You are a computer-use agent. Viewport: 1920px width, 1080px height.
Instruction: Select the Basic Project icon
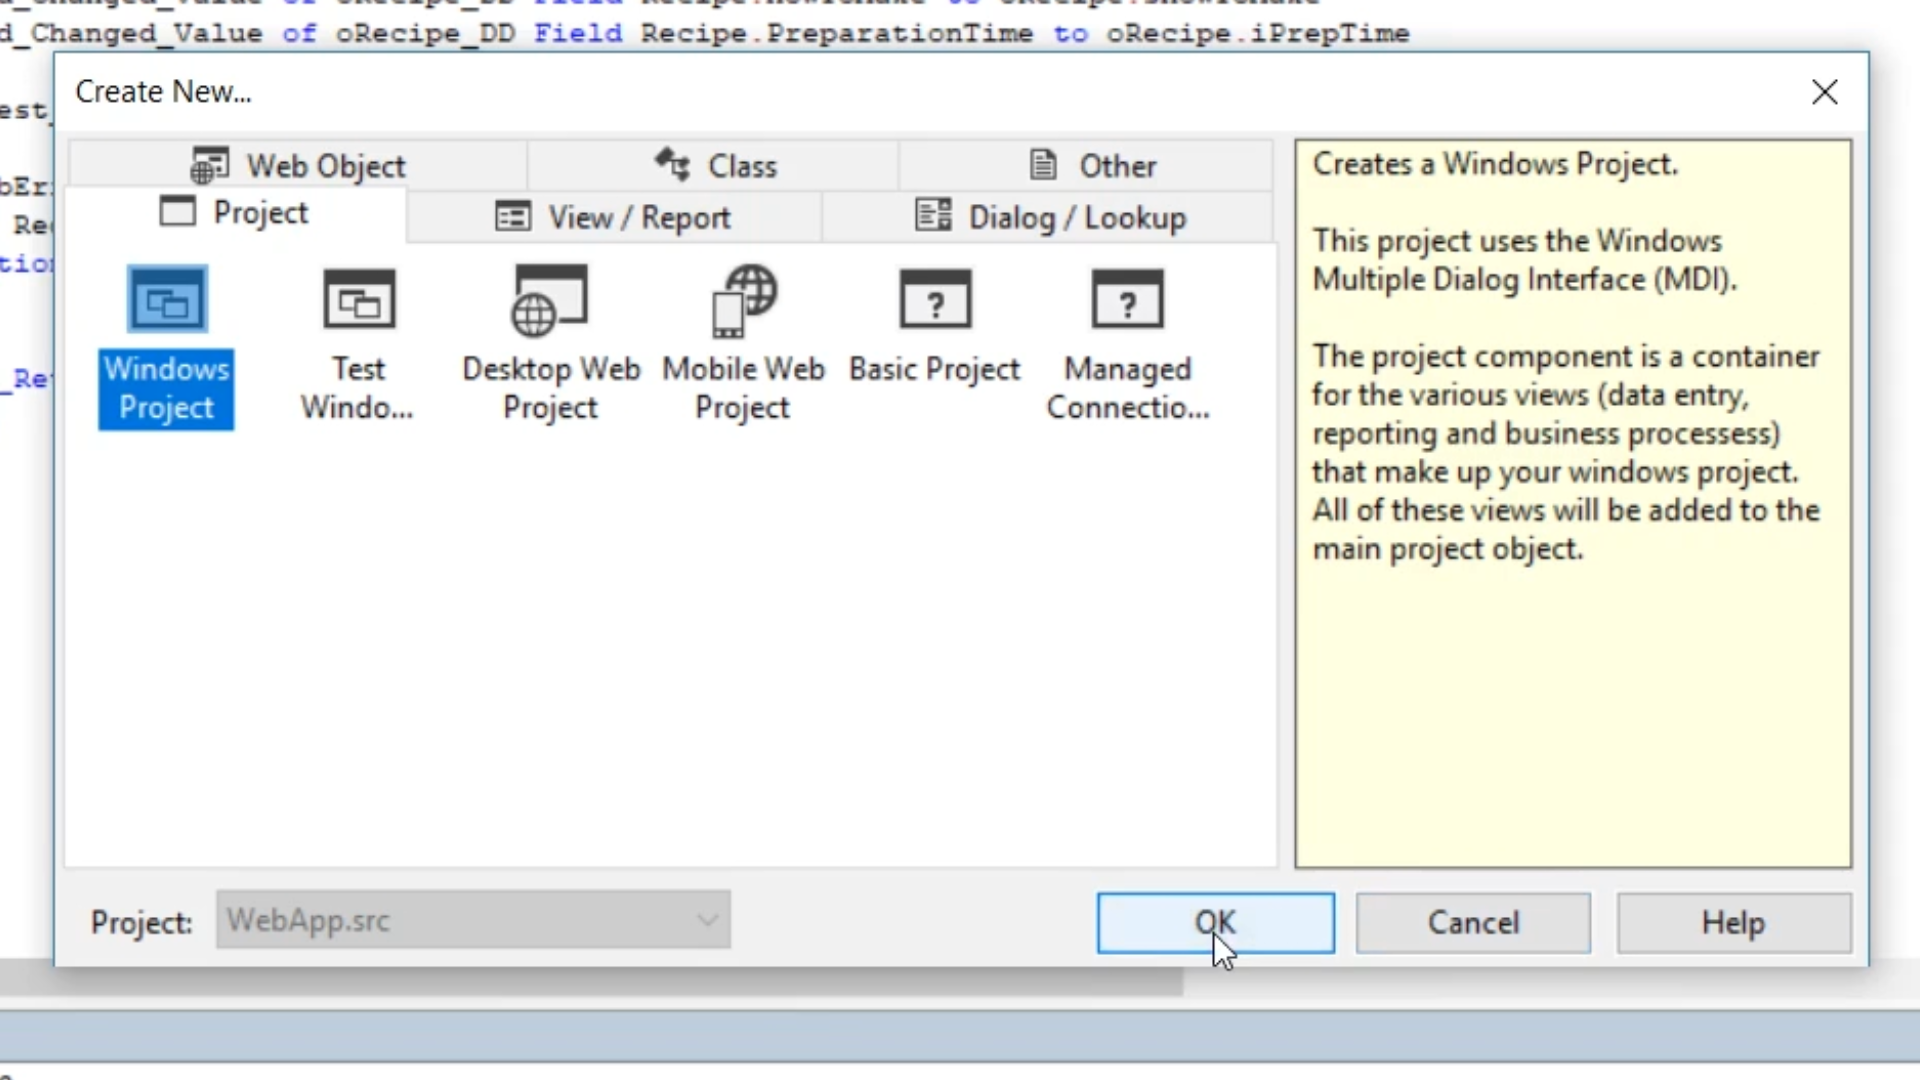click(x=935, y=300)
